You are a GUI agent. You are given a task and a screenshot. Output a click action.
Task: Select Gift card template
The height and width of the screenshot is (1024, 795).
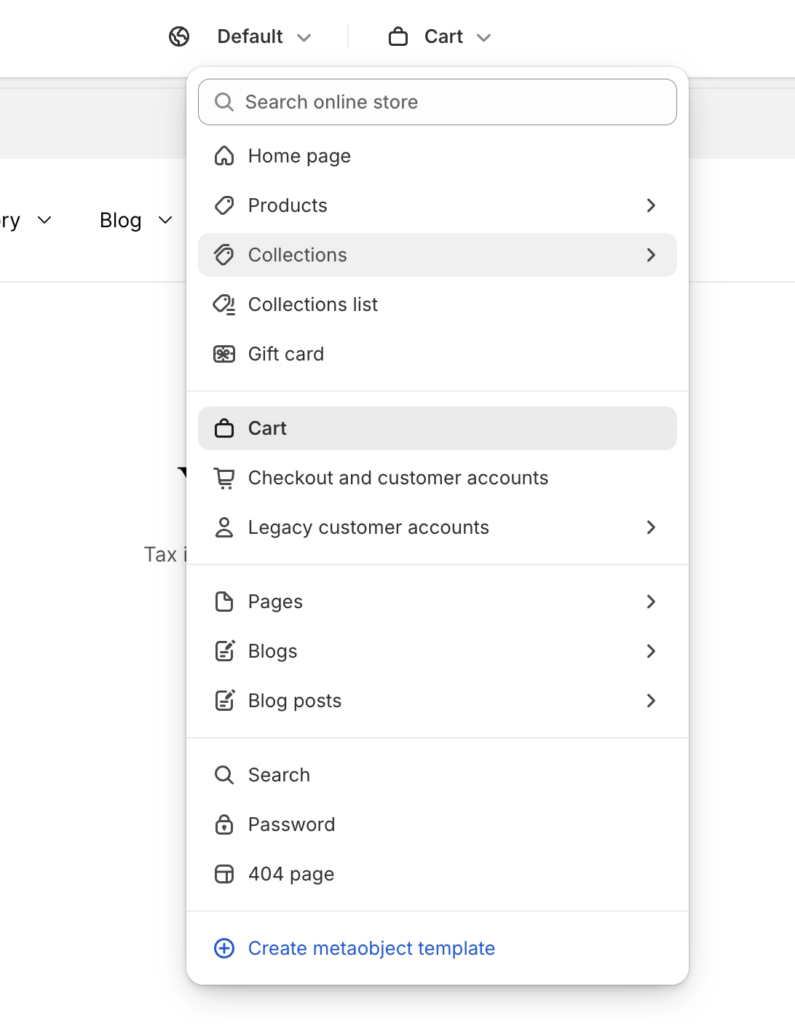coord(437,354)
